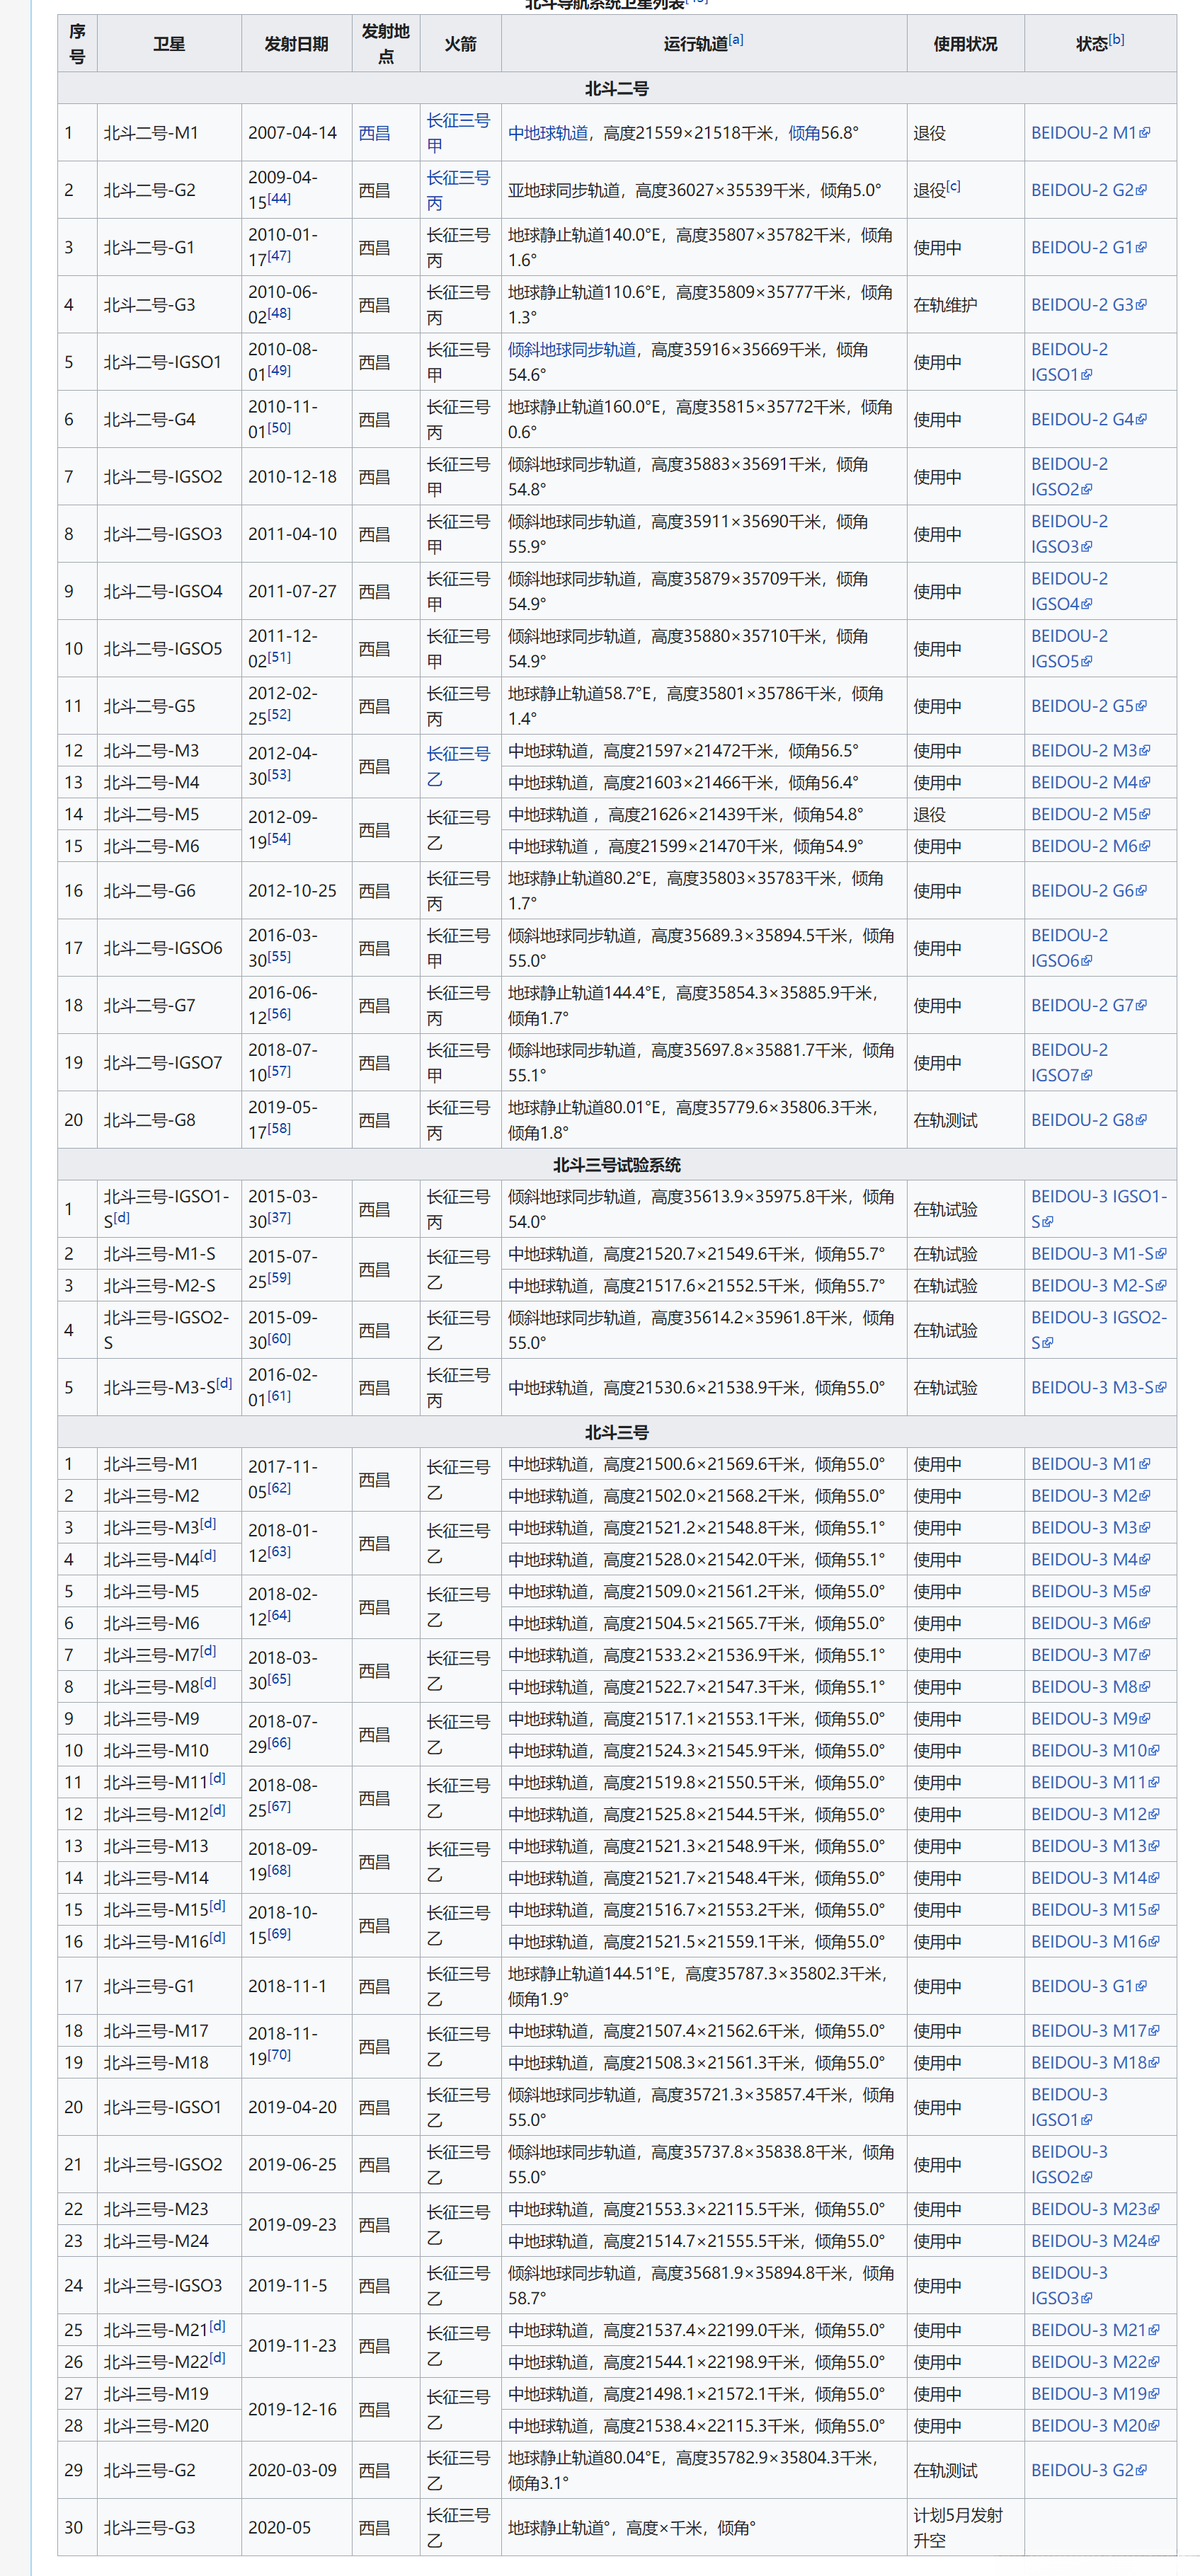
Task: Click the 发射日期 column header
Action: point(296,44)
